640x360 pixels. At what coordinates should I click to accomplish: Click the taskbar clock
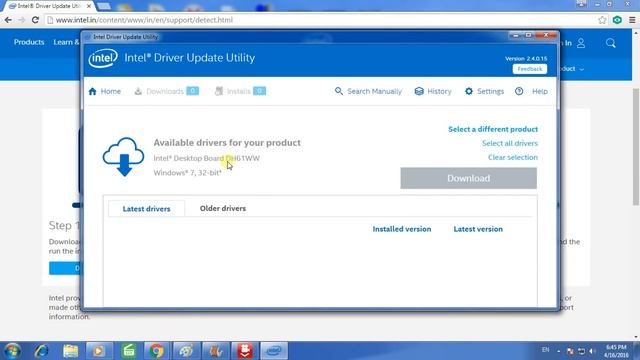616,351
